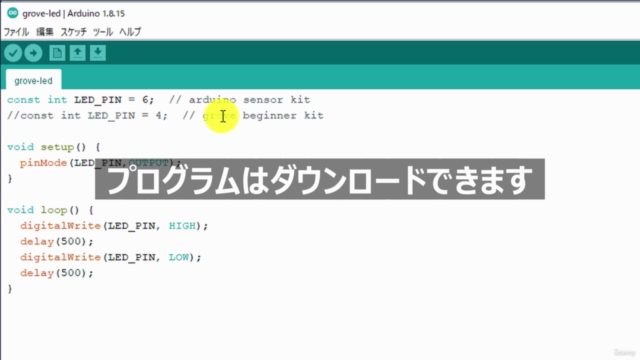Click the comment 'arduino sensor kit'

point(249,100)
